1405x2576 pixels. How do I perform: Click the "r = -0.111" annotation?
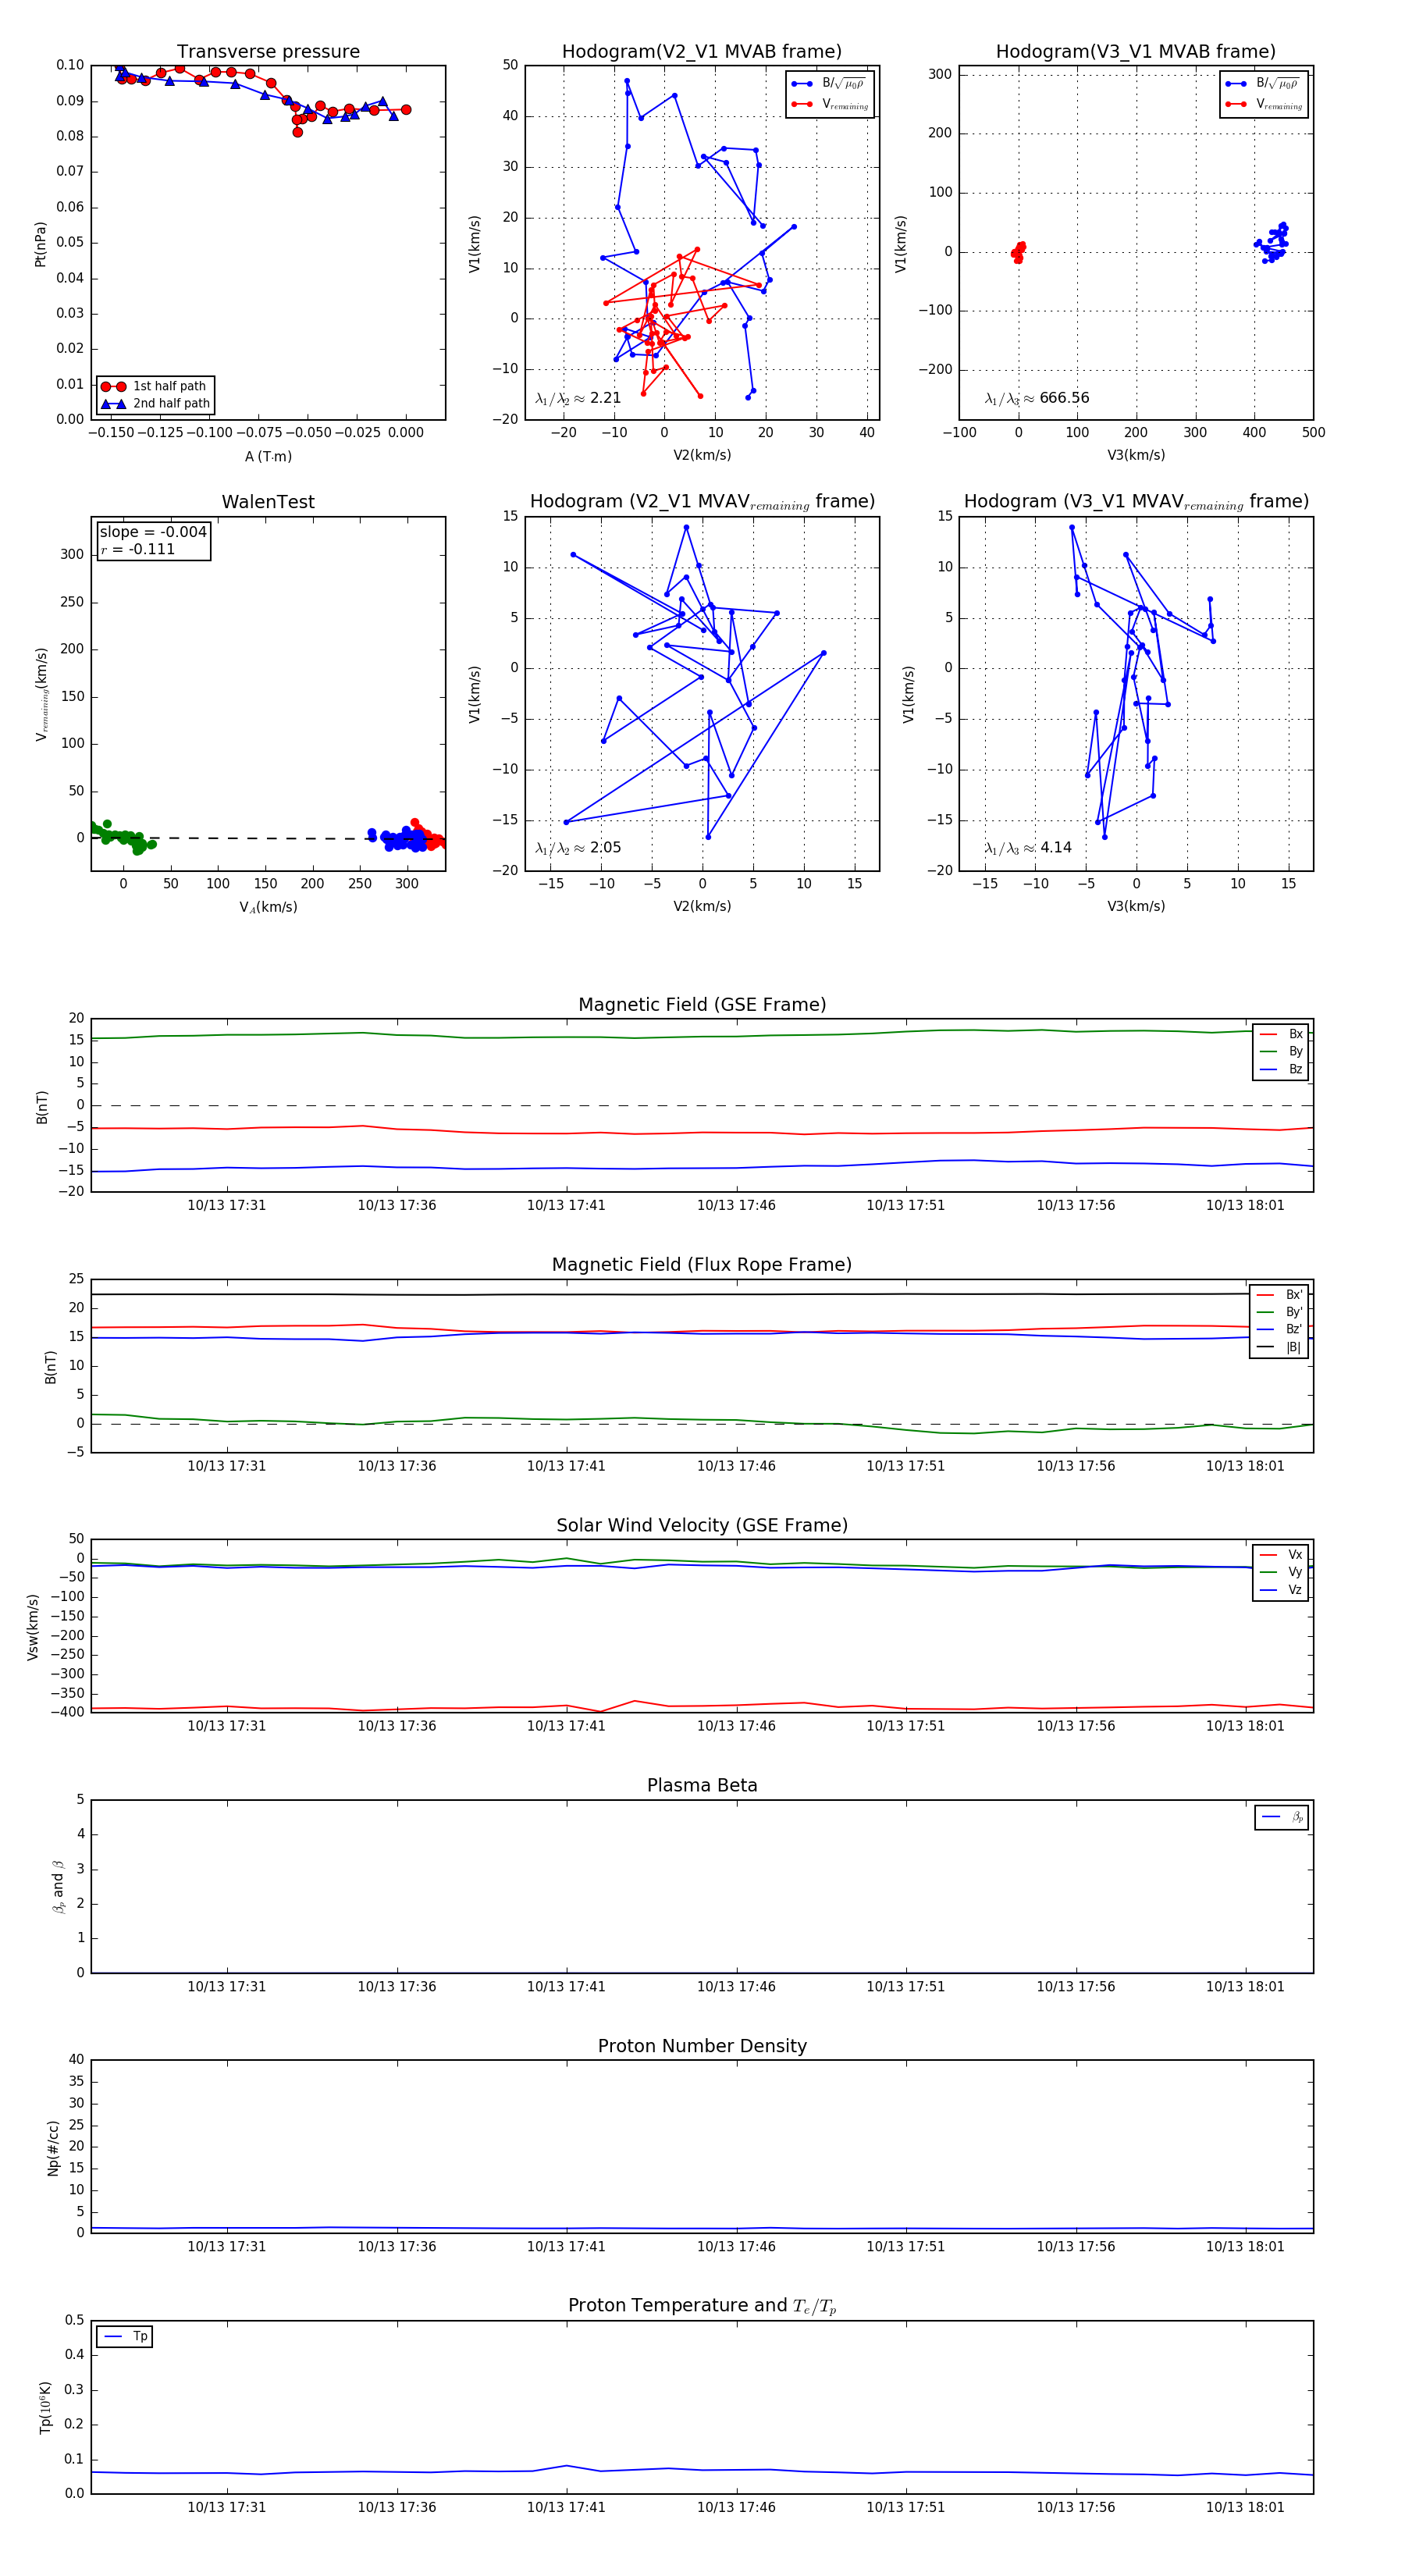pyautogui.click(x=137, y=550)
